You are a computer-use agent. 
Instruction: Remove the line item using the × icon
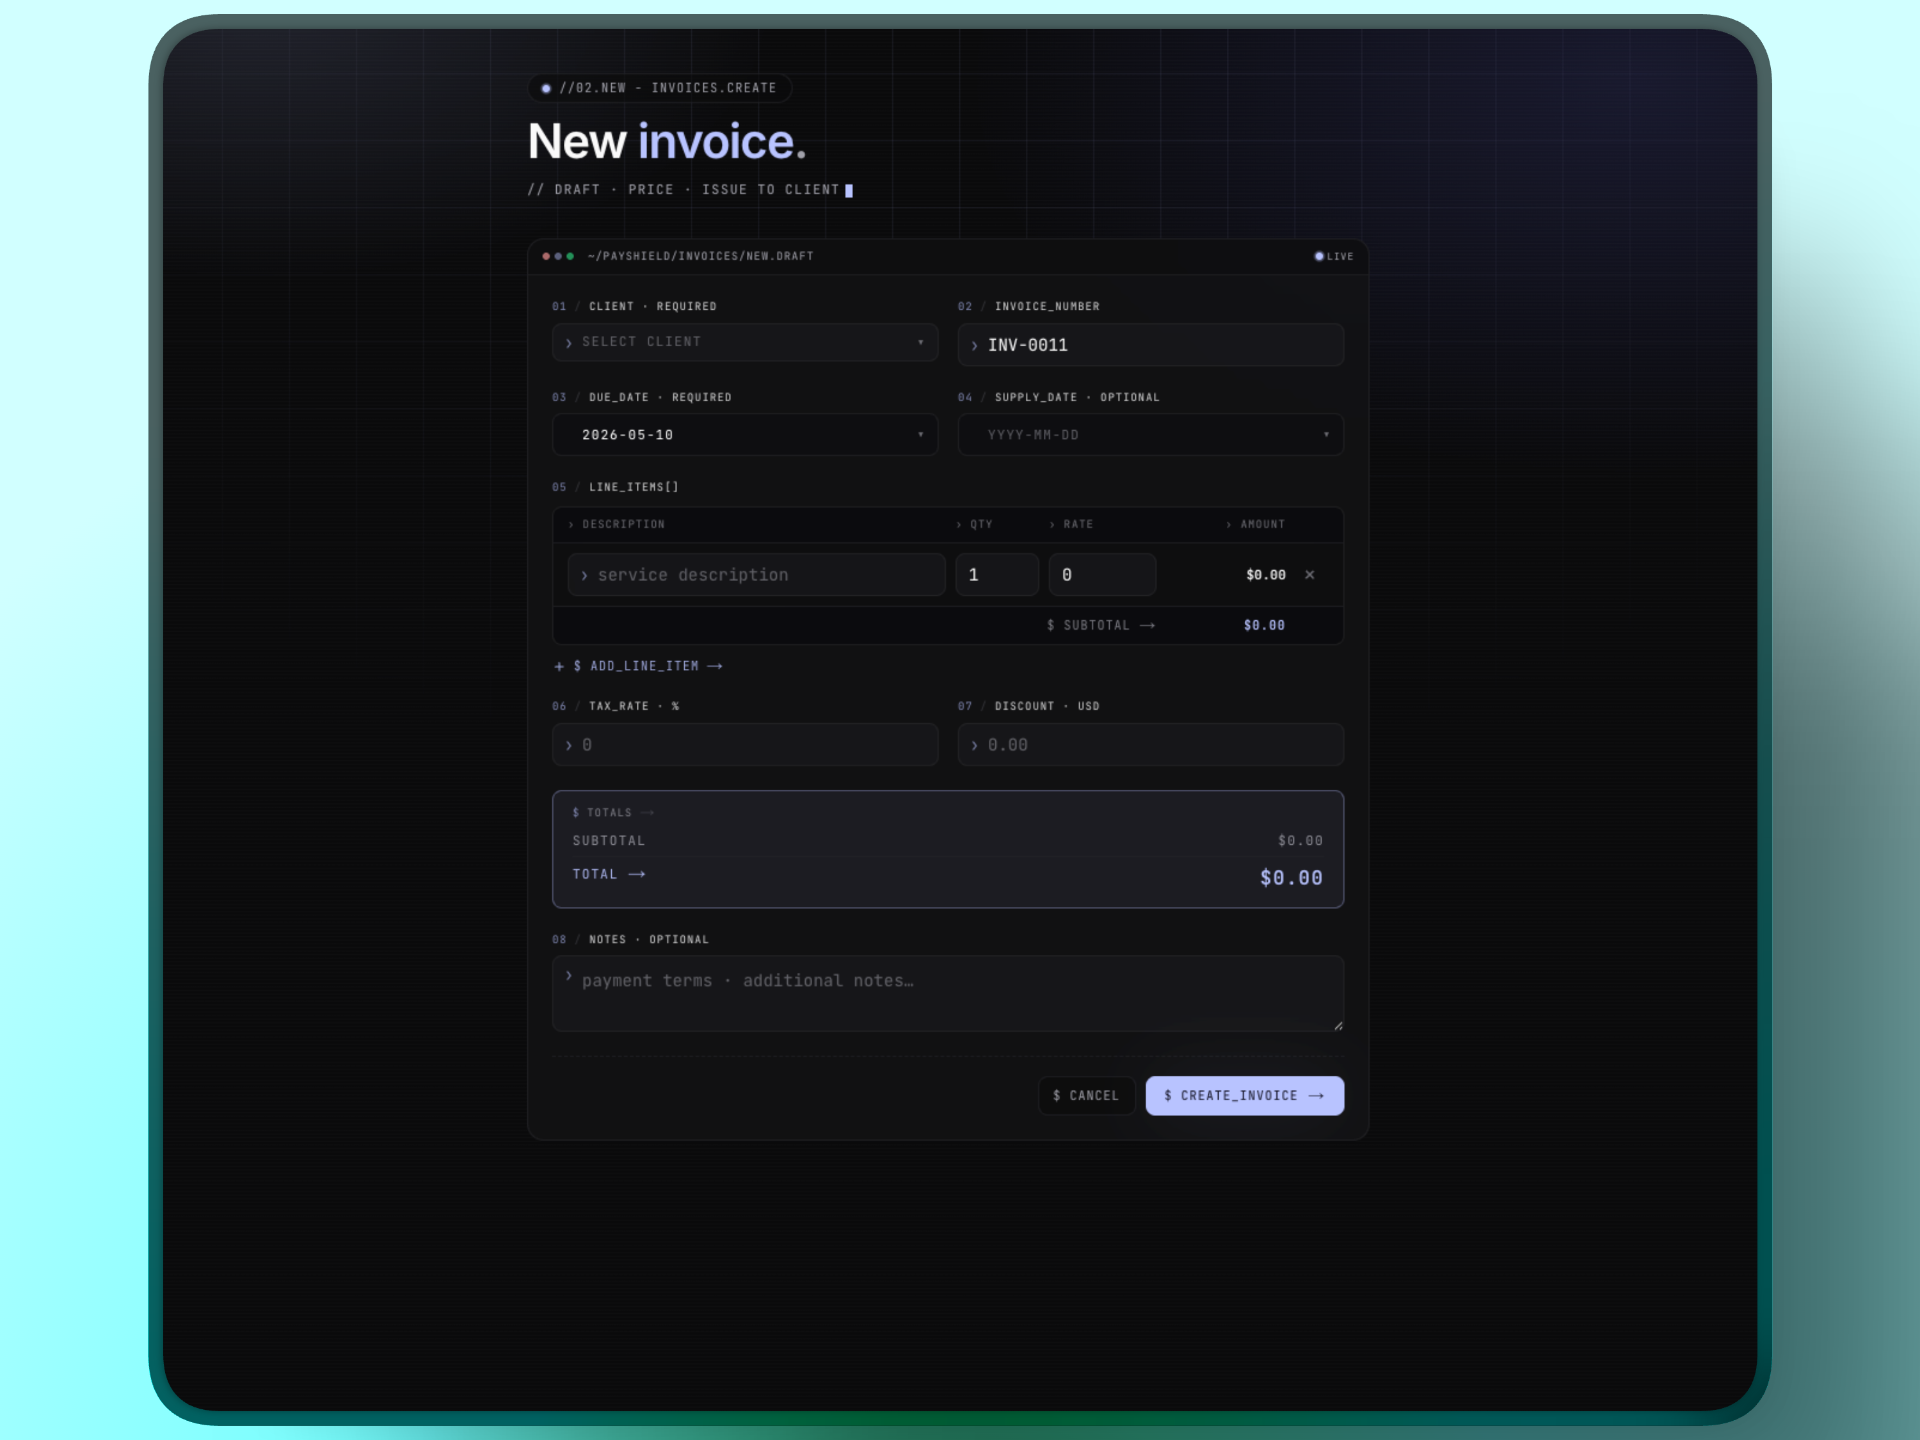[1310, 575]
